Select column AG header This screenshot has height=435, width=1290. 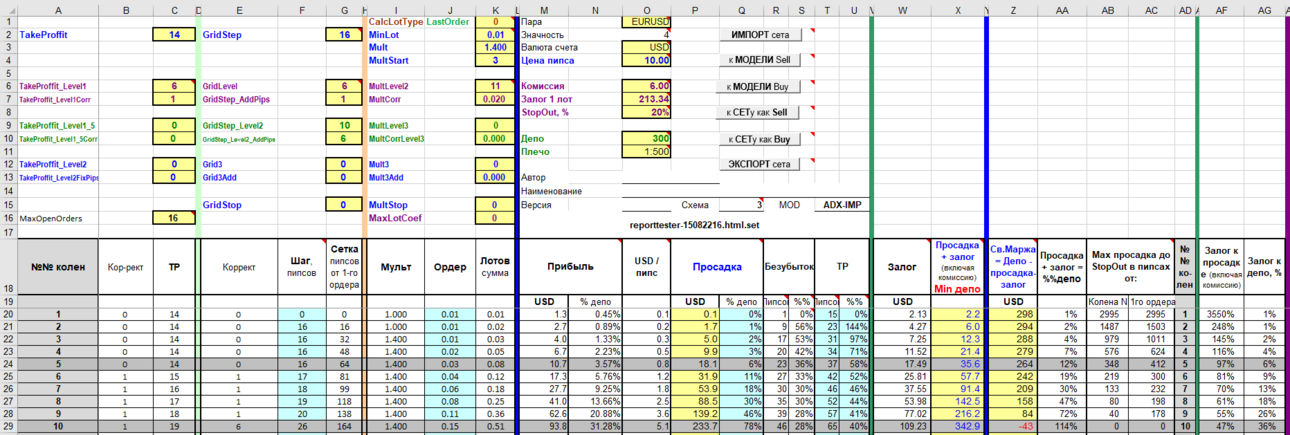pyautogui.click(x=1265, y=8)
